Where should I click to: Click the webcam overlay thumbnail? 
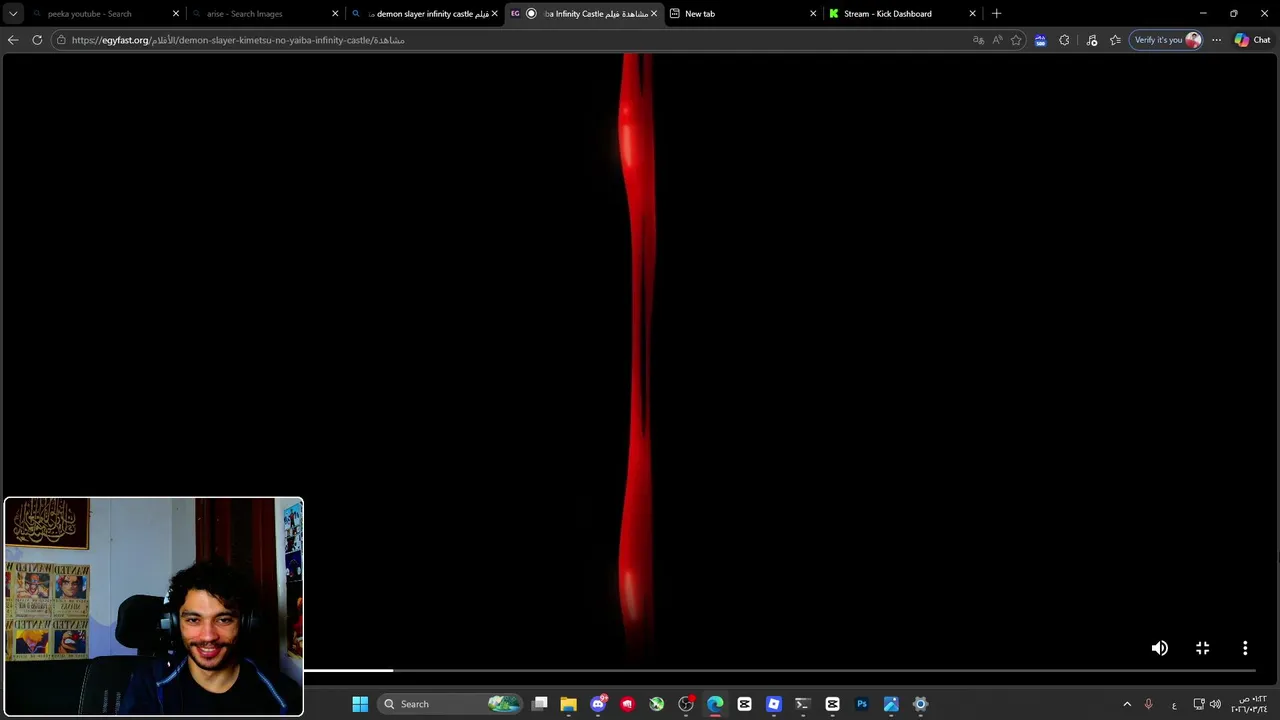coord(153,606)
